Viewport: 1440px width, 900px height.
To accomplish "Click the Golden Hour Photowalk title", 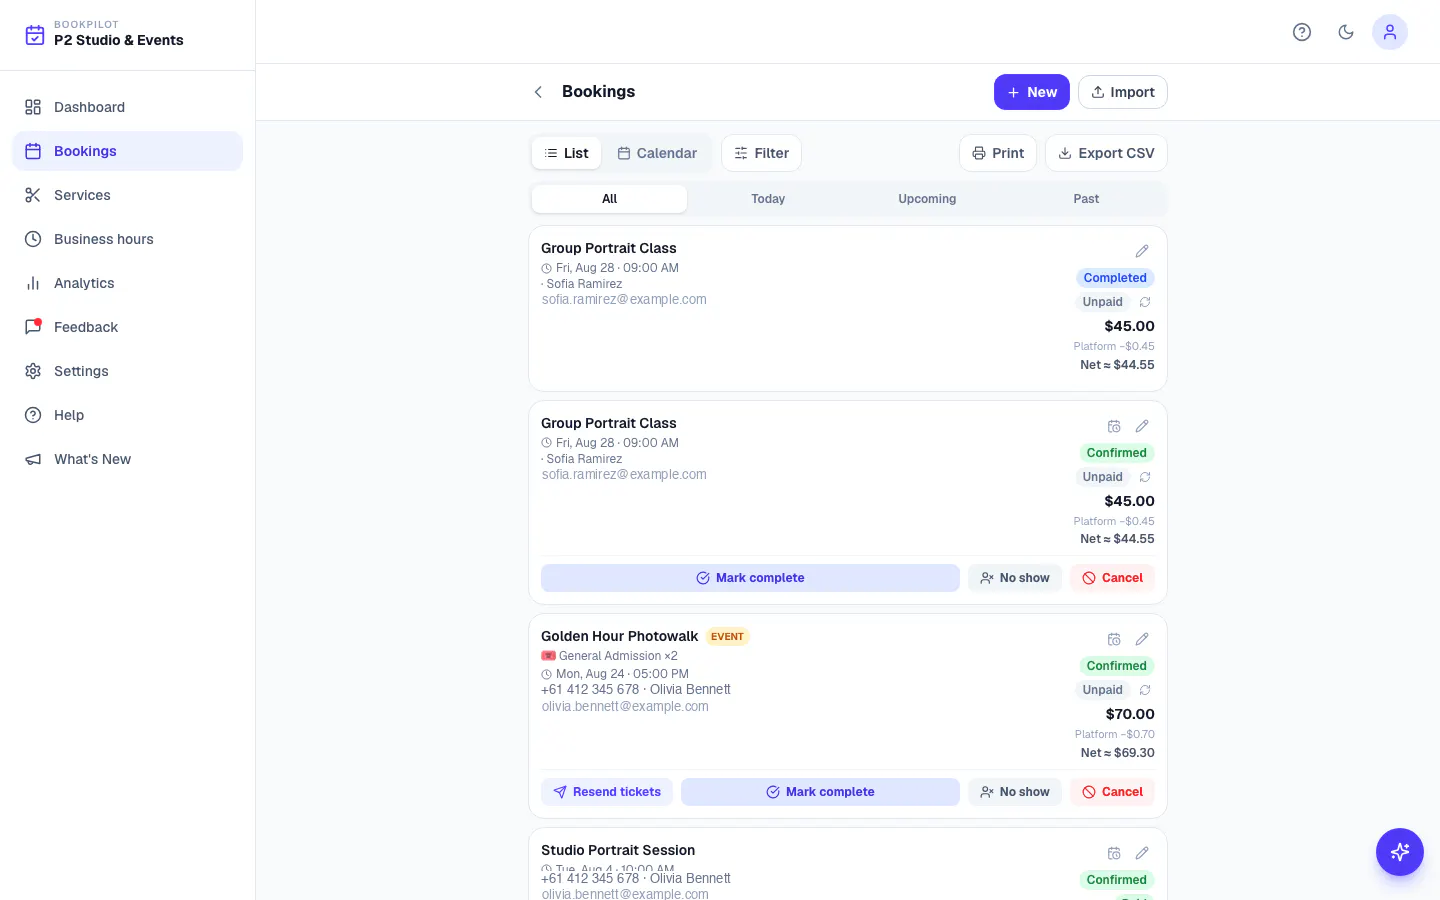I will [x=620, y=636].
